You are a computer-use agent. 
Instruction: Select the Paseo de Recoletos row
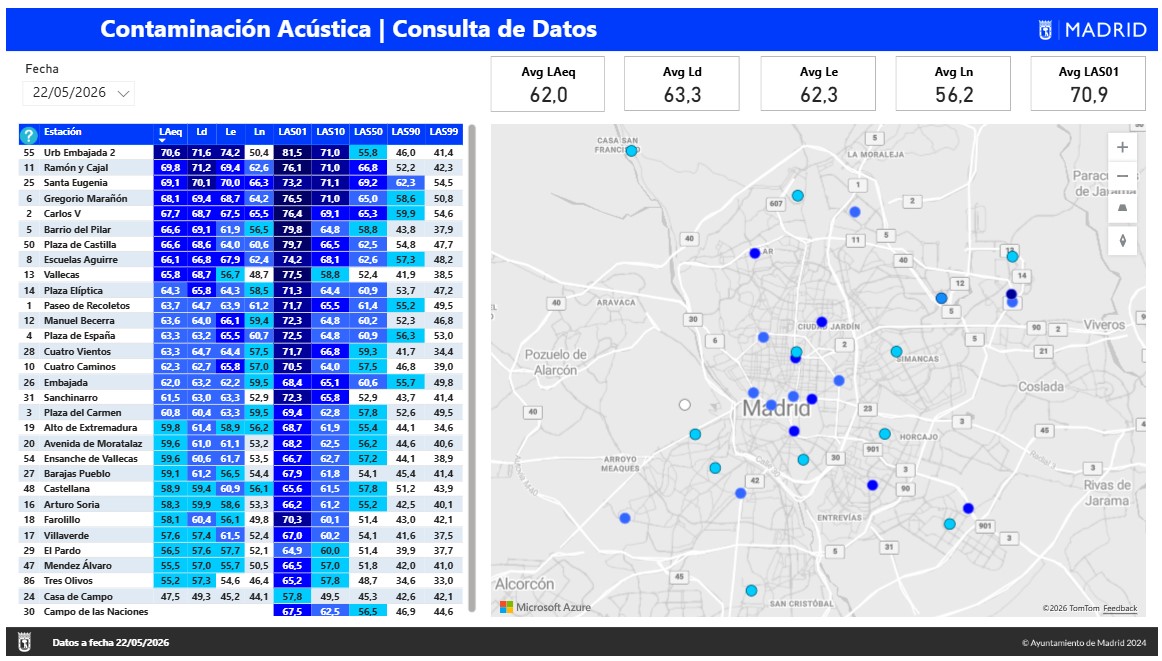click(x=241, y=305)
